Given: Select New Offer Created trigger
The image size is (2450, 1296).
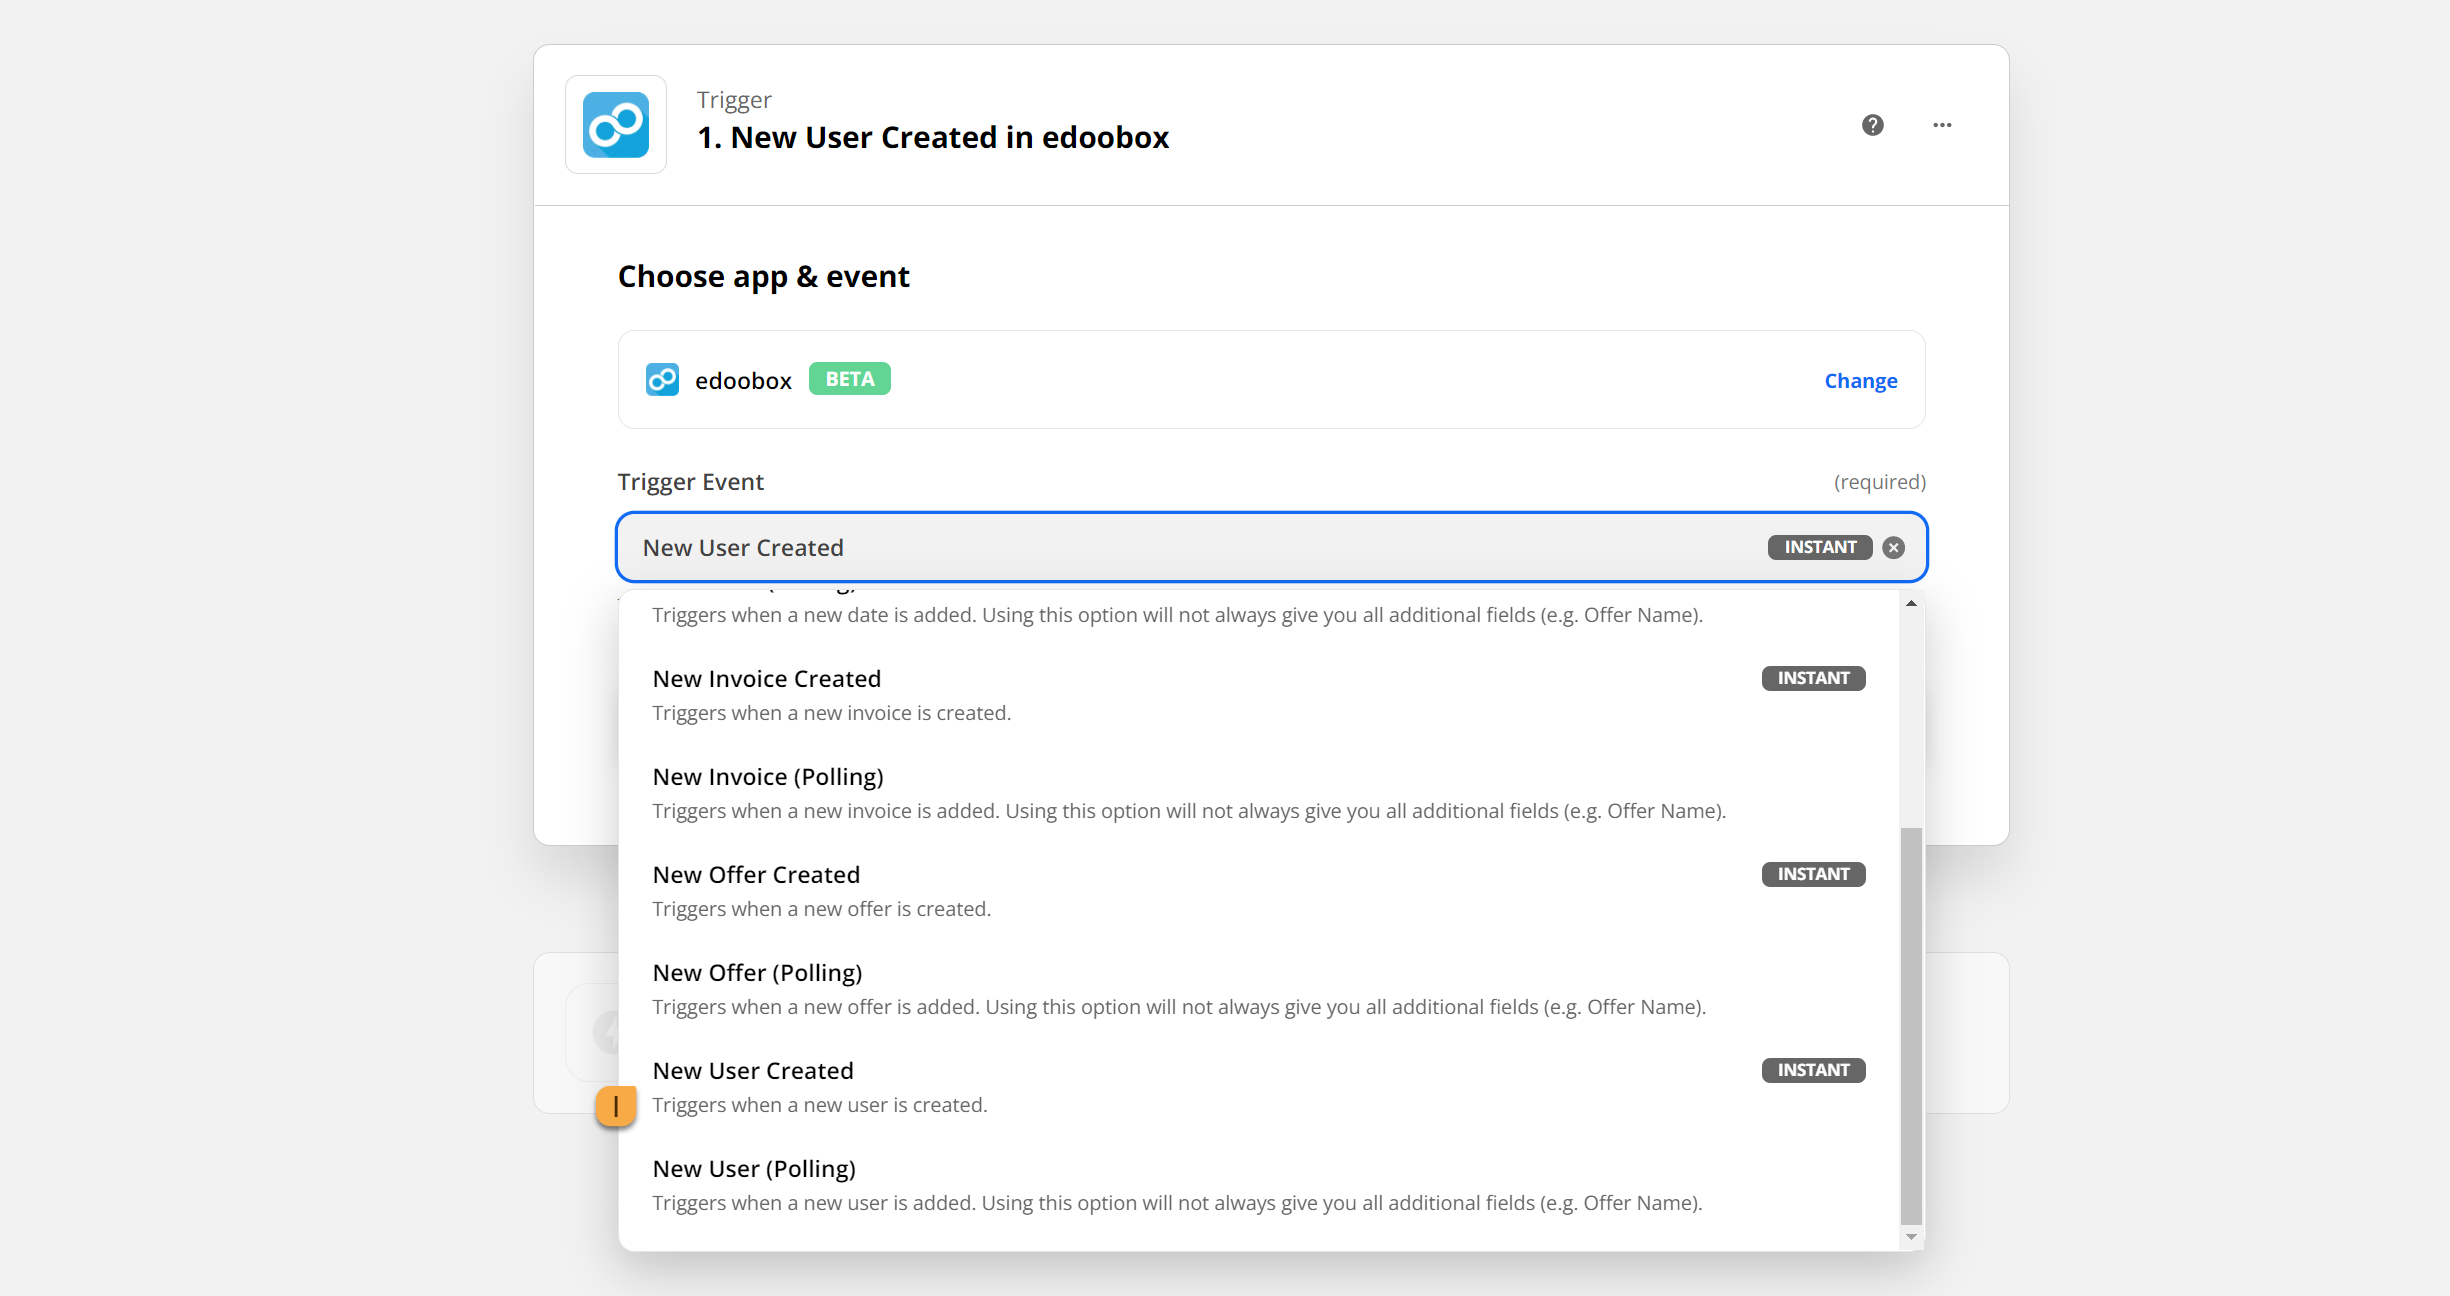Looking at the screenshot, I should [x=756, y=875].
